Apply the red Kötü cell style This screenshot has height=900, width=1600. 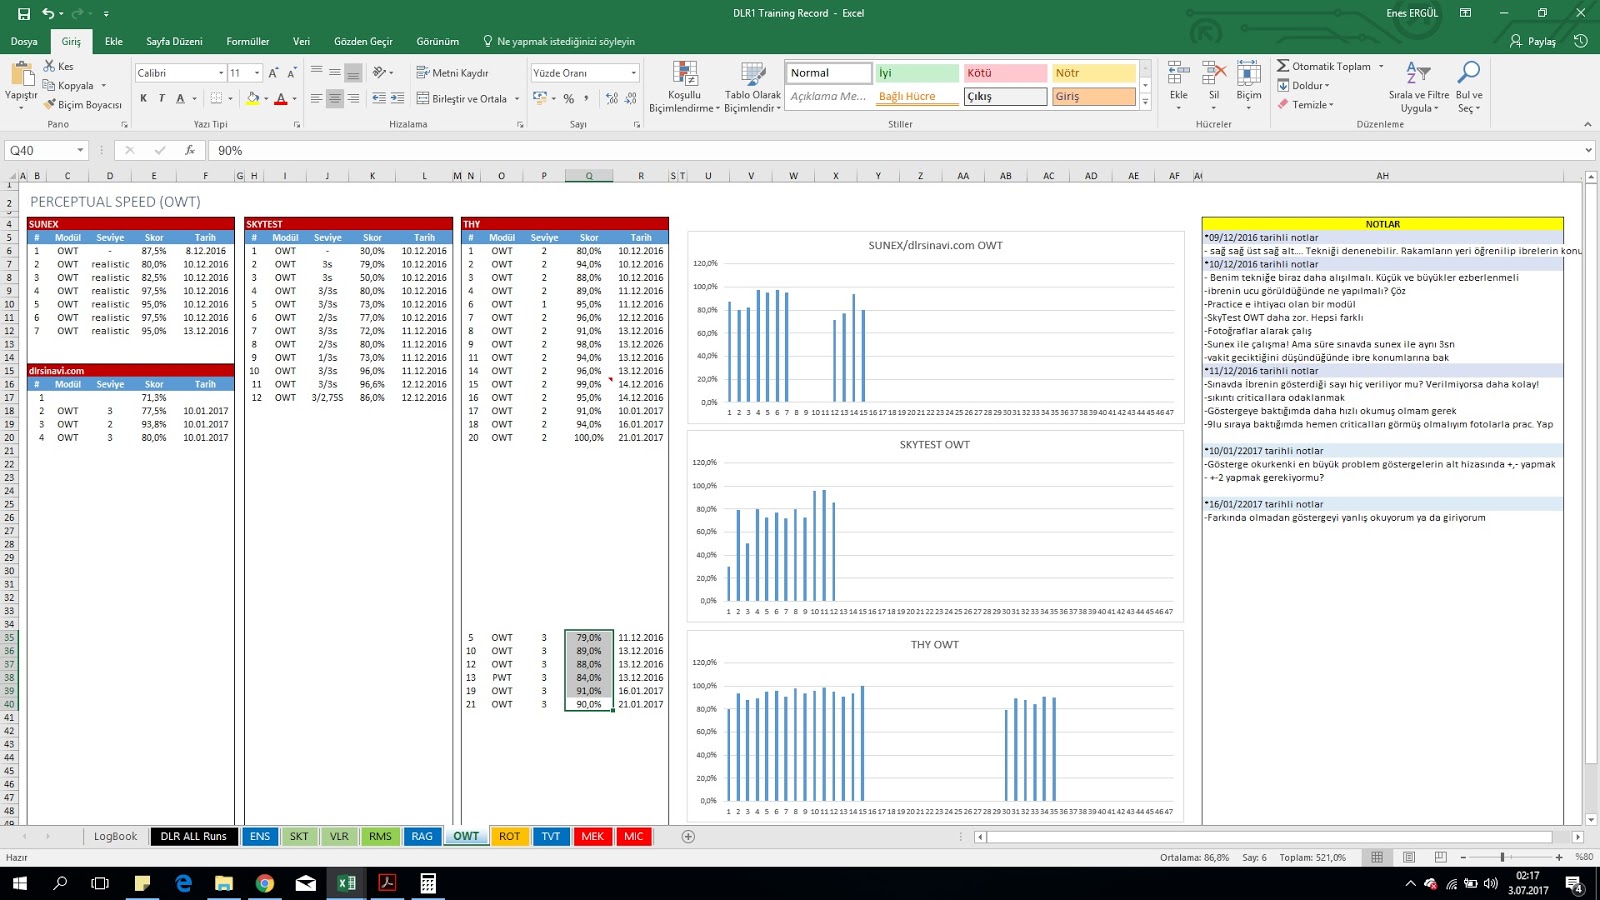coord(1005,73)
